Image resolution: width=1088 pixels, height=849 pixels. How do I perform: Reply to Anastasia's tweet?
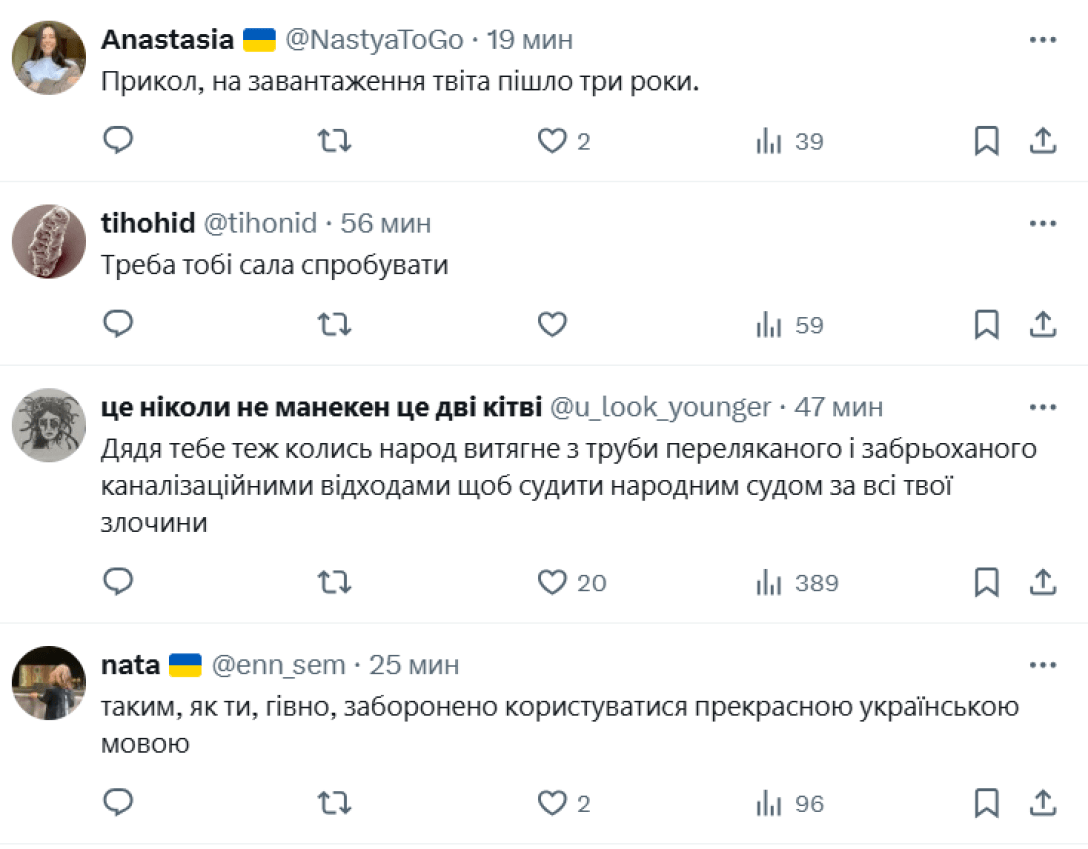(118, 141)
